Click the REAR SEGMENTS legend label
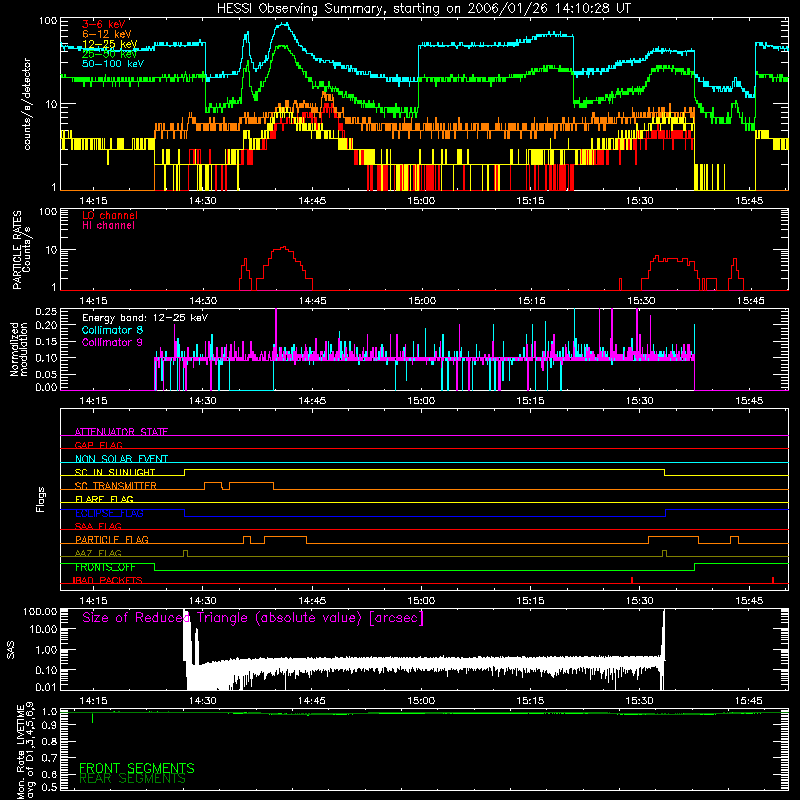The image size is (800, 800). (x=133, y=779)
